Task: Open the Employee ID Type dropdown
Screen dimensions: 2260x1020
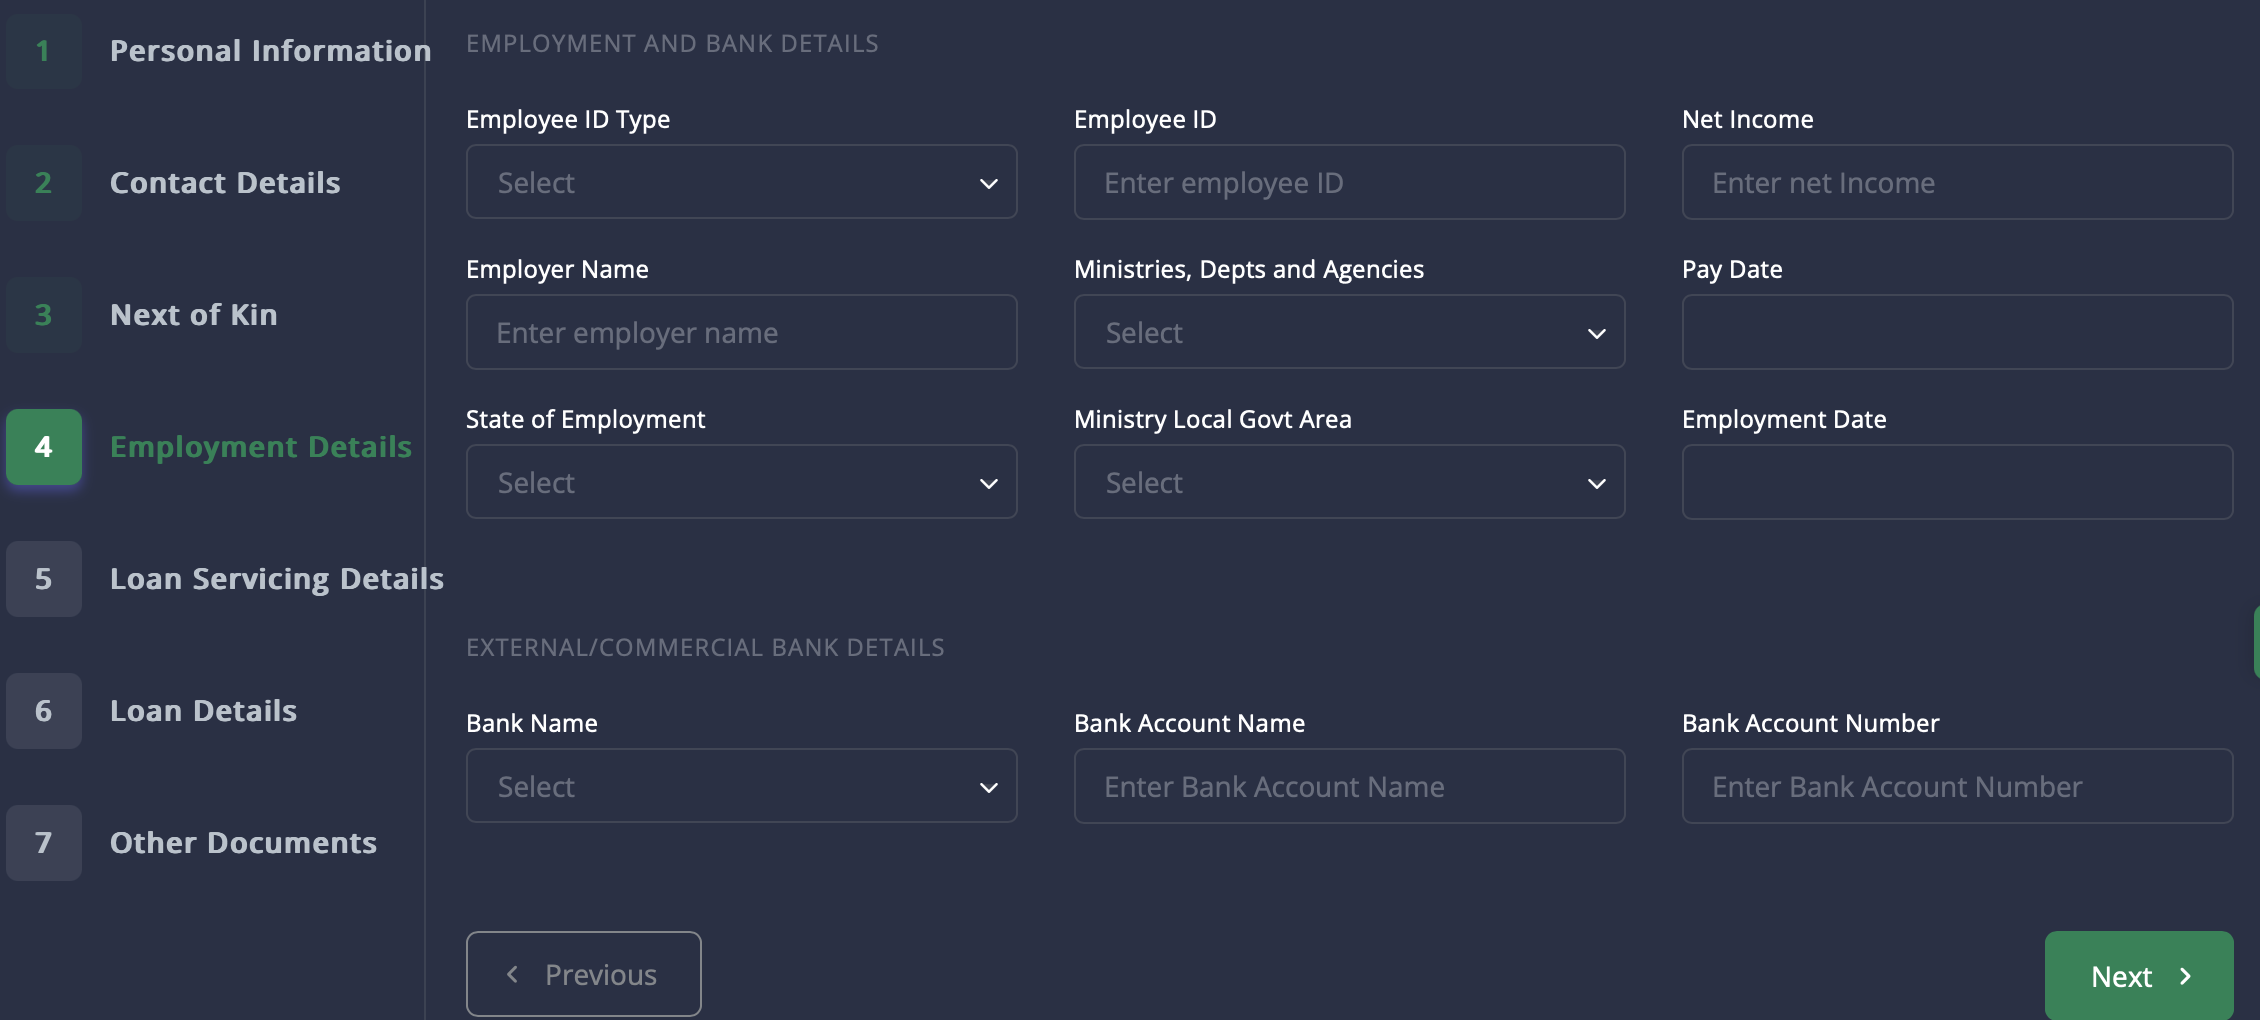Action: pos(741,183)
